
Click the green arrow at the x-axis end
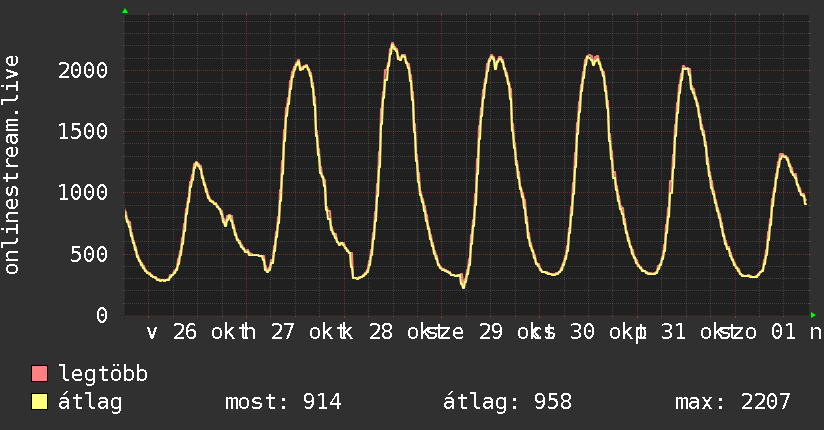(813, 315)
